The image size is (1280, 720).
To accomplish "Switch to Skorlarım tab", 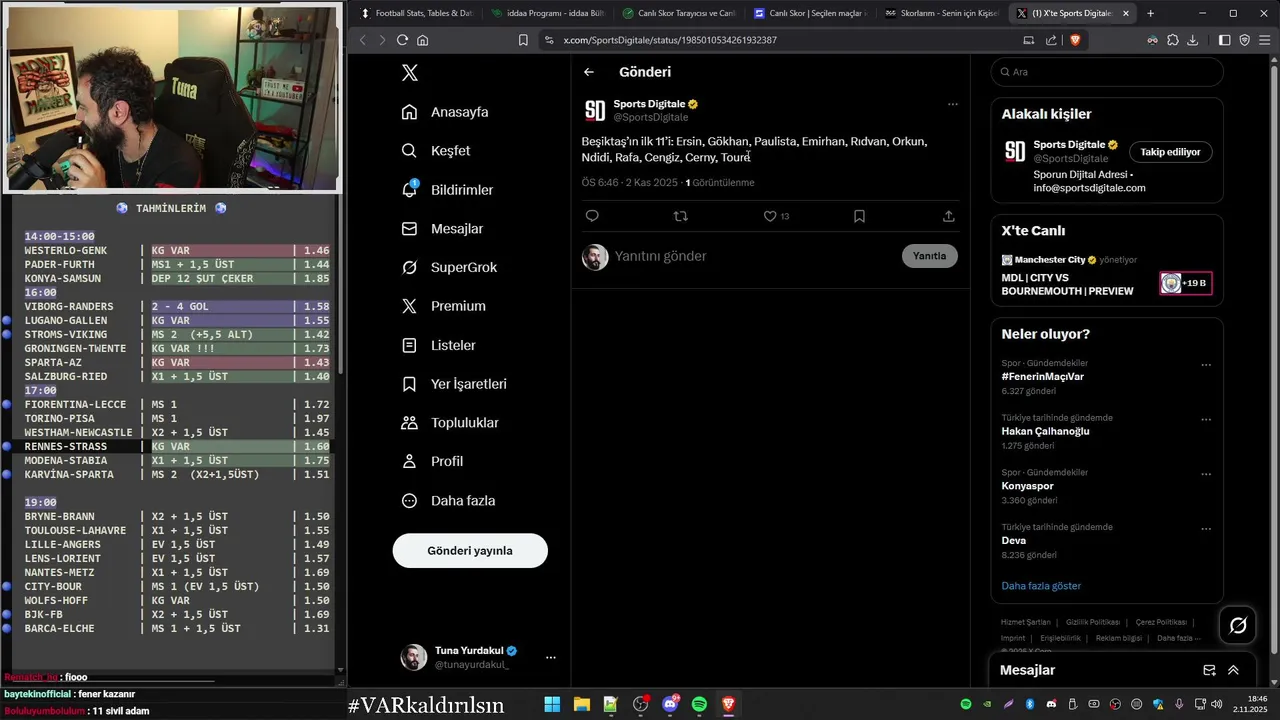I will [941, 13].
